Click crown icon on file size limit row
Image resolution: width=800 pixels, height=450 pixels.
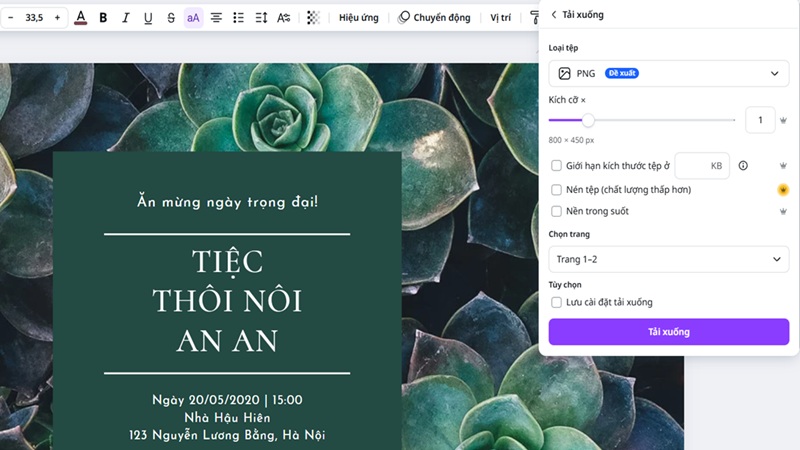[x=783, y=165]
